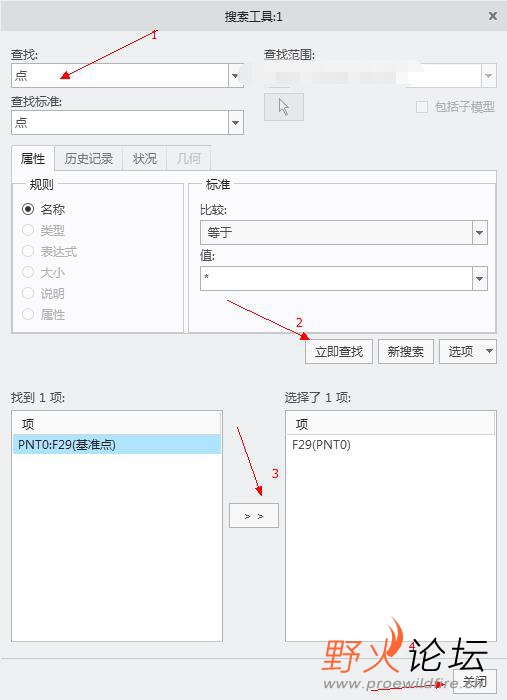Start a 新搜索
Screen dimensions: 507x700
(x=406, y=351)
